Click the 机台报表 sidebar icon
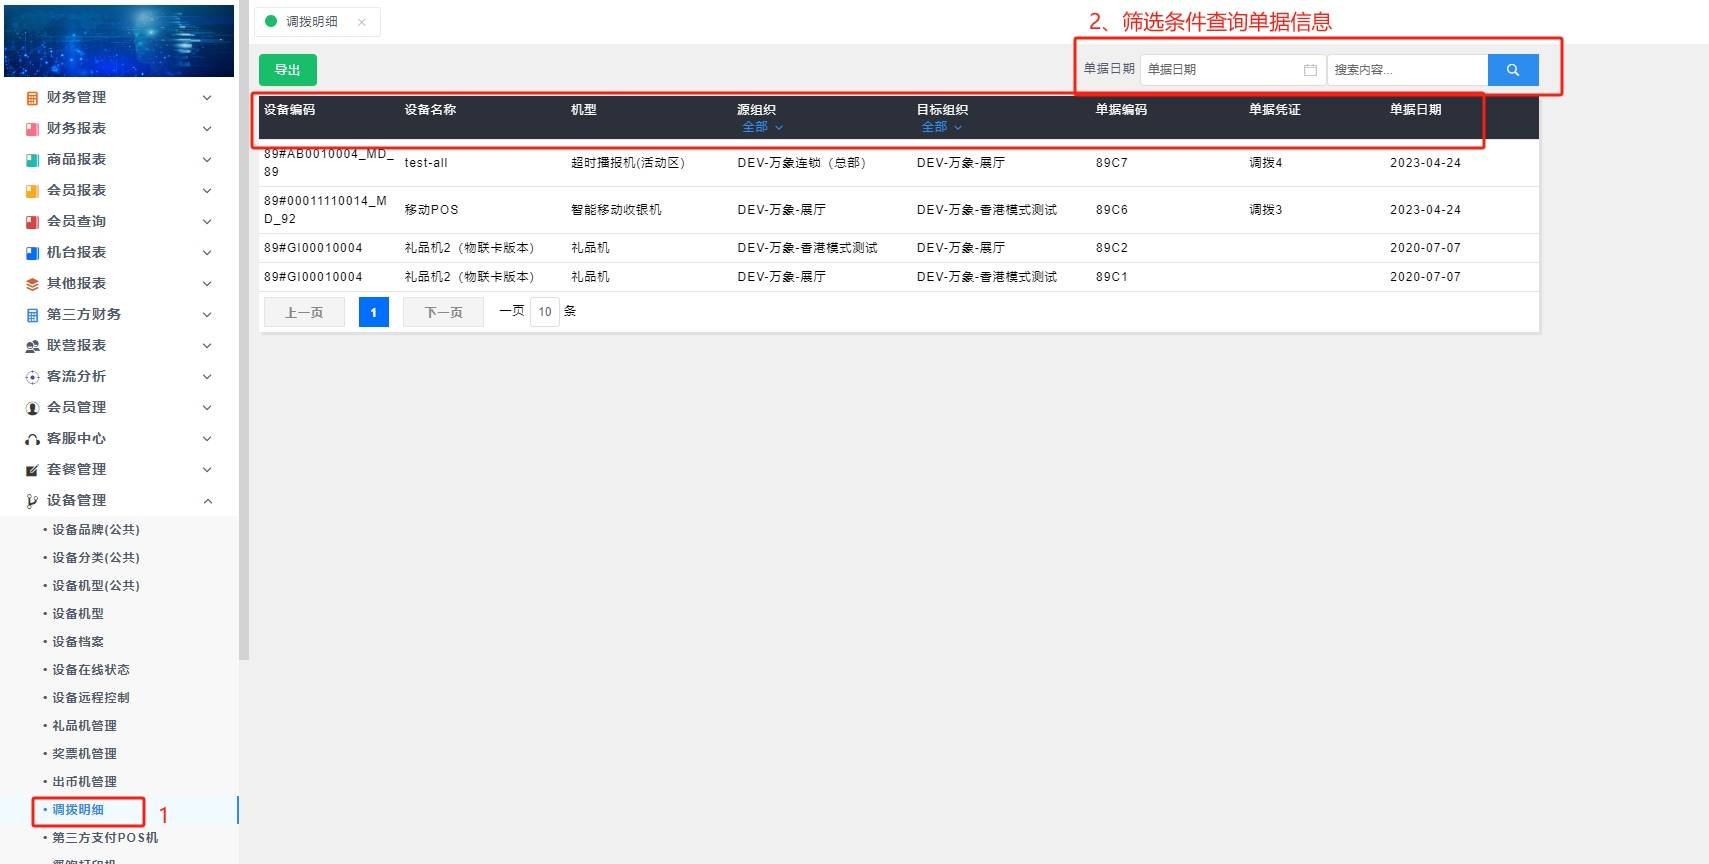Screen dimensions: 1709x864 32,253
